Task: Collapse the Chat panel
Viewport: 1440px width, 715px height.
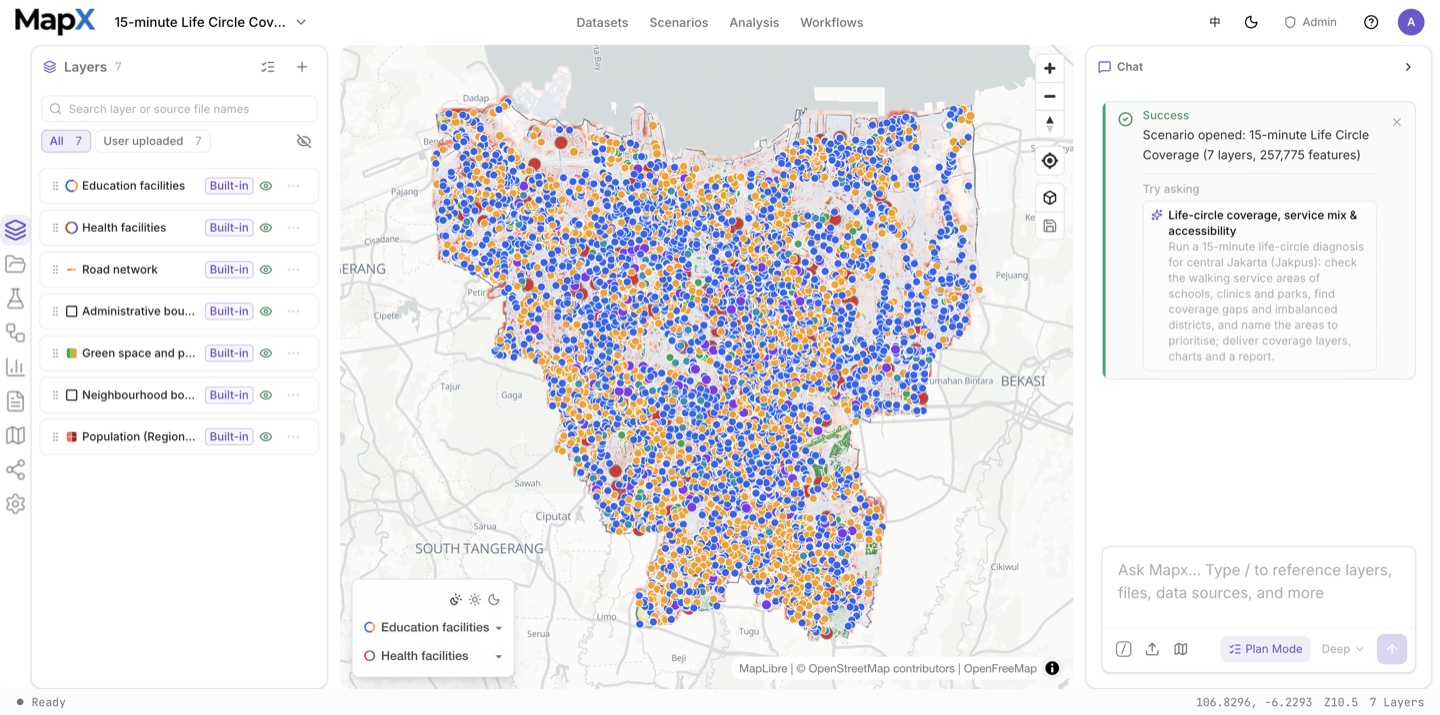Action: (x=1408, y=67)
